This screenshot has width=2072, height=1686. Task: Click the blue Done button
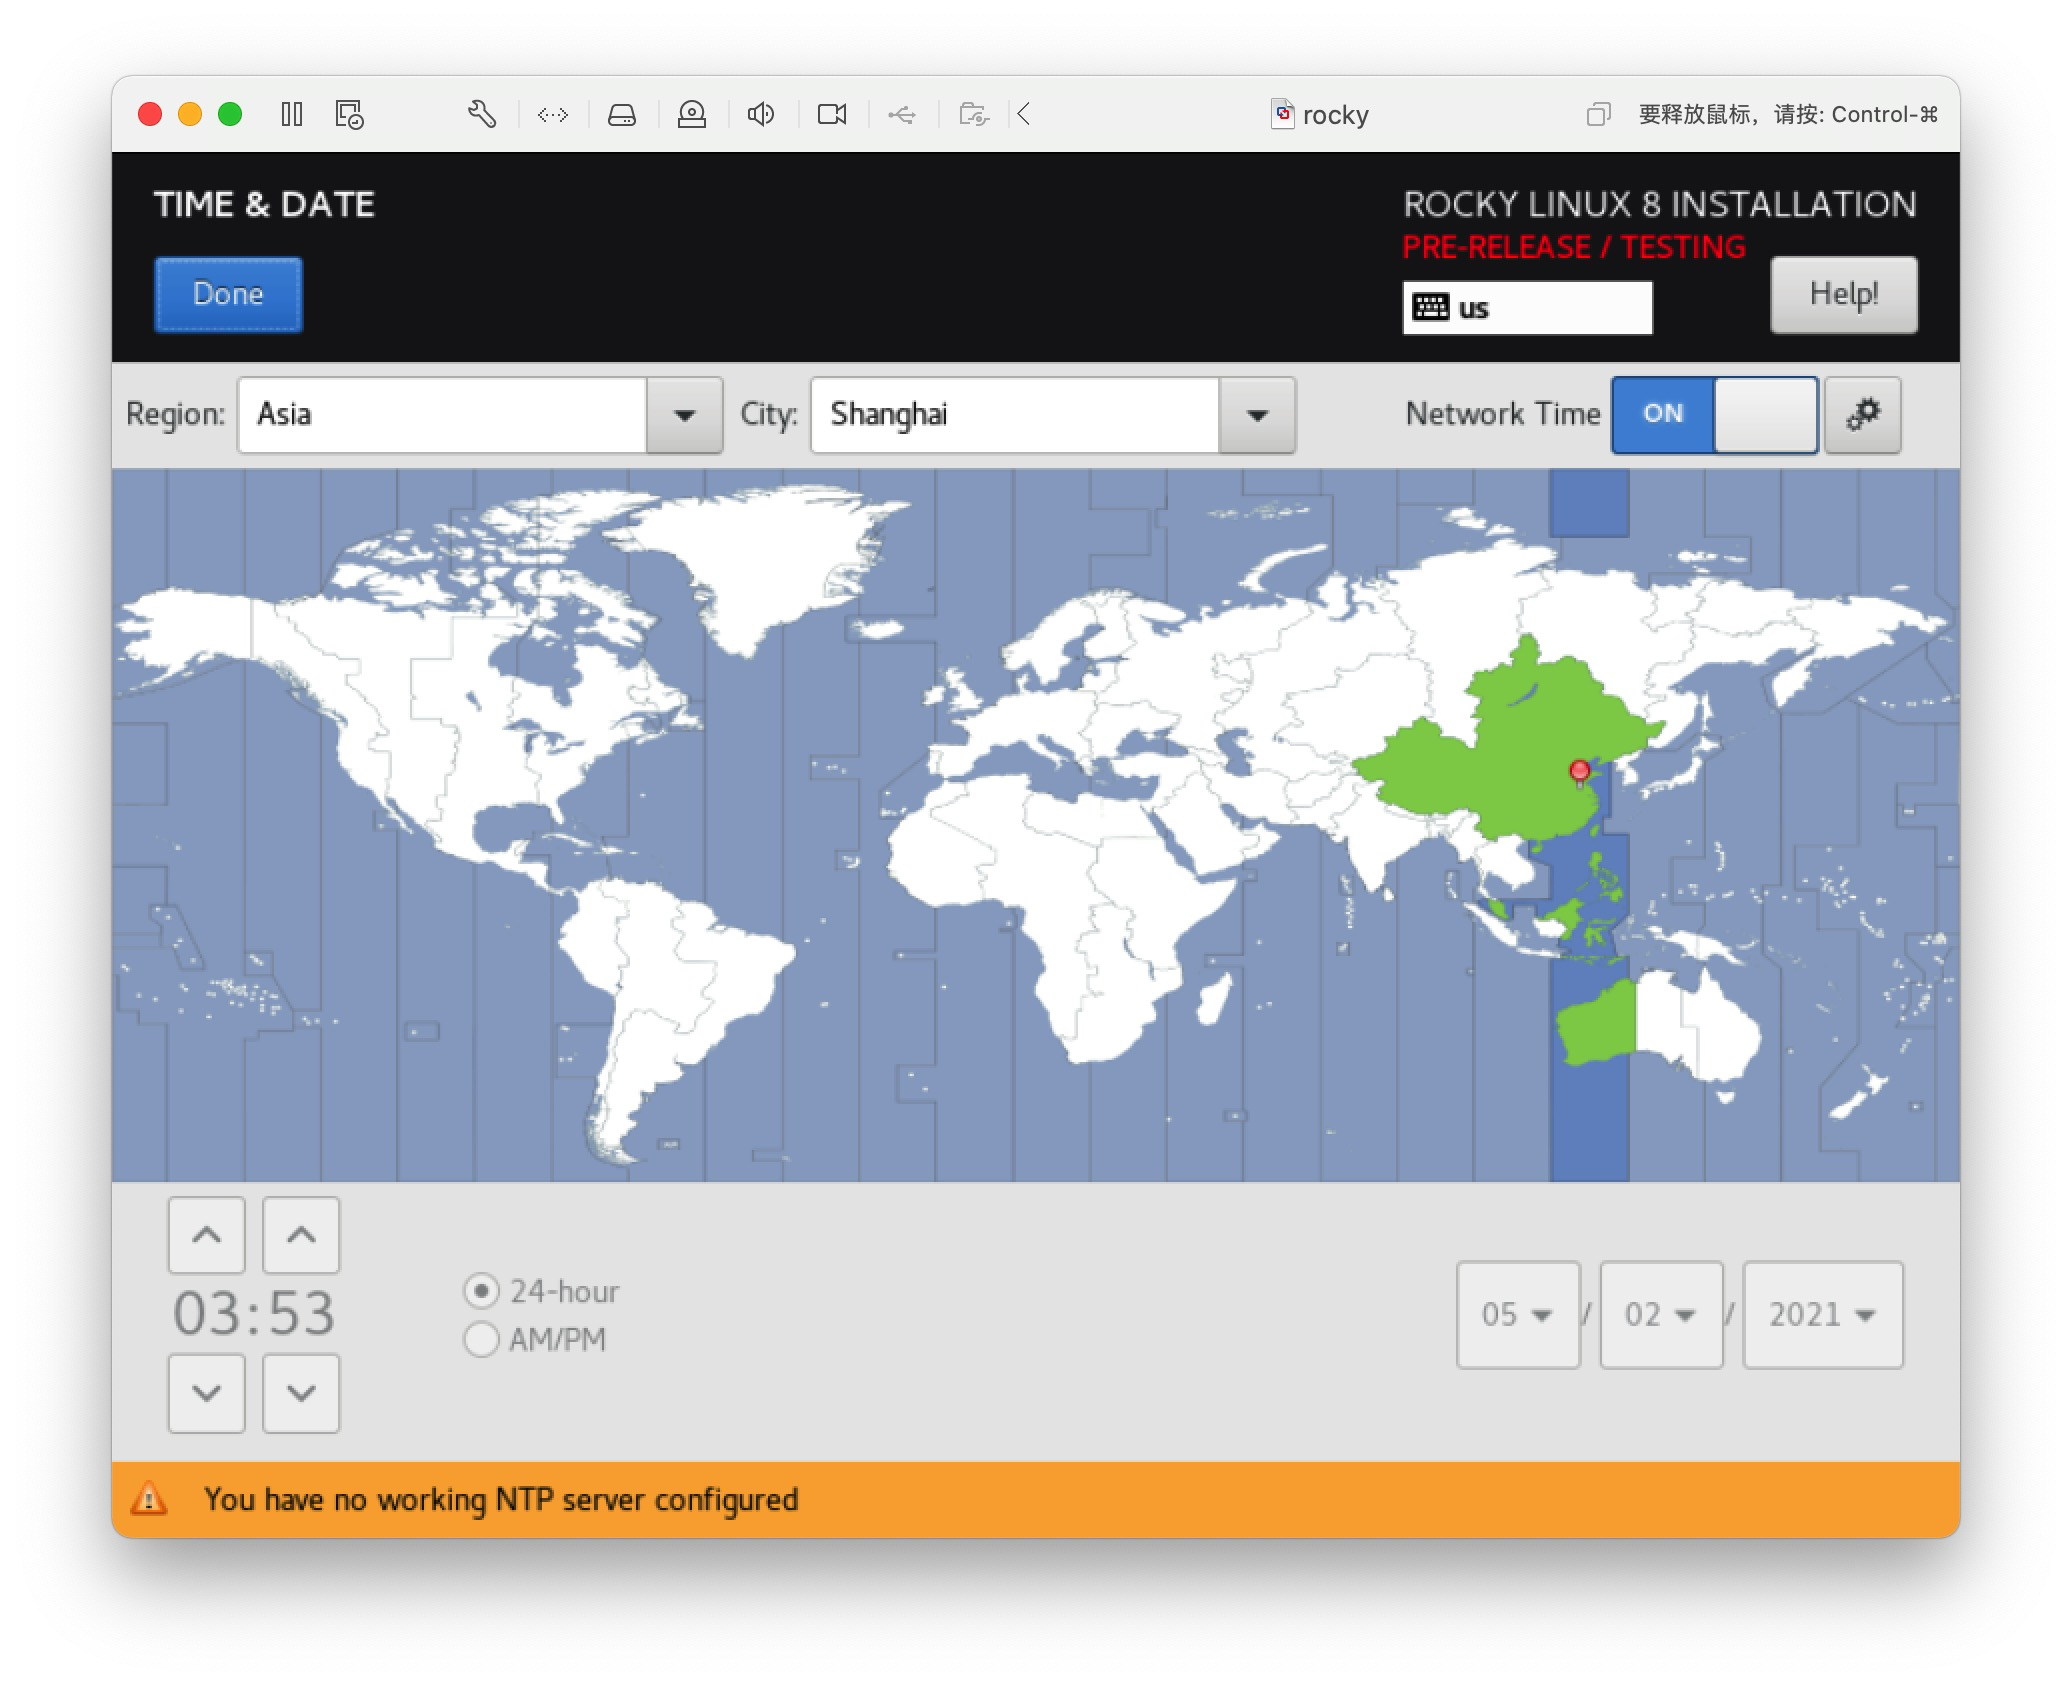[x=228, y=294]
